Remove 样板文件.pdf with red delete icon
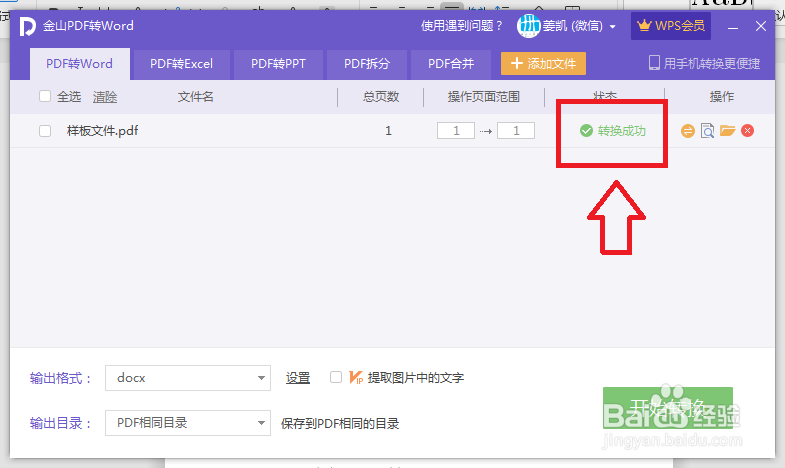Viewport: 785px width, 468px height. pos(747,131)
